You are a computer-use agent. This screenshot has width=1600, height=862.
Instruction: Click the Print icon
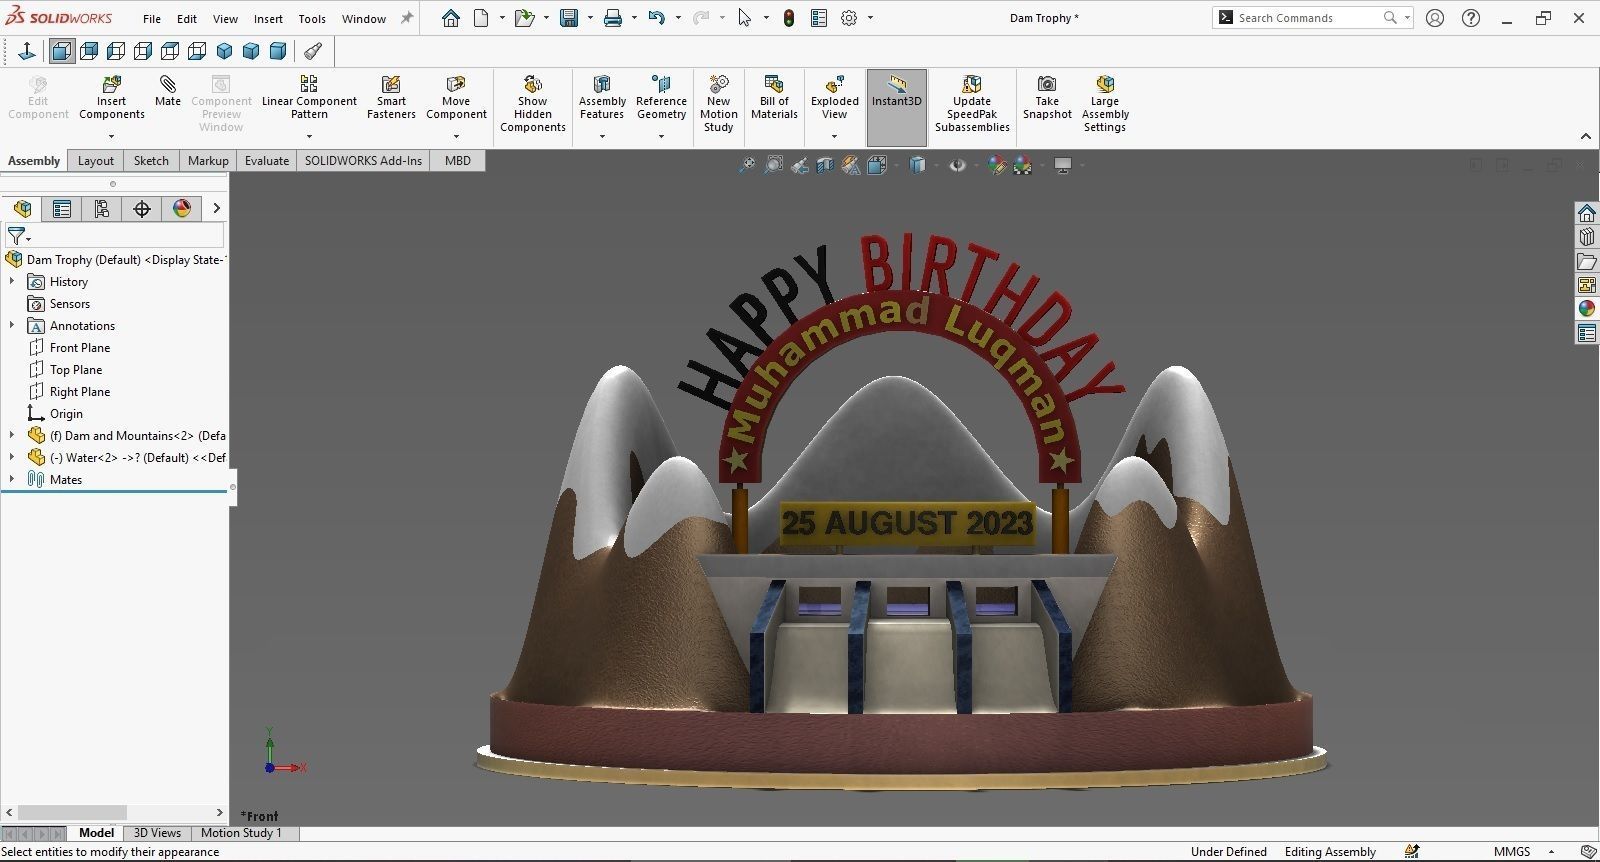pyautogui.click(x=613, y=18)
